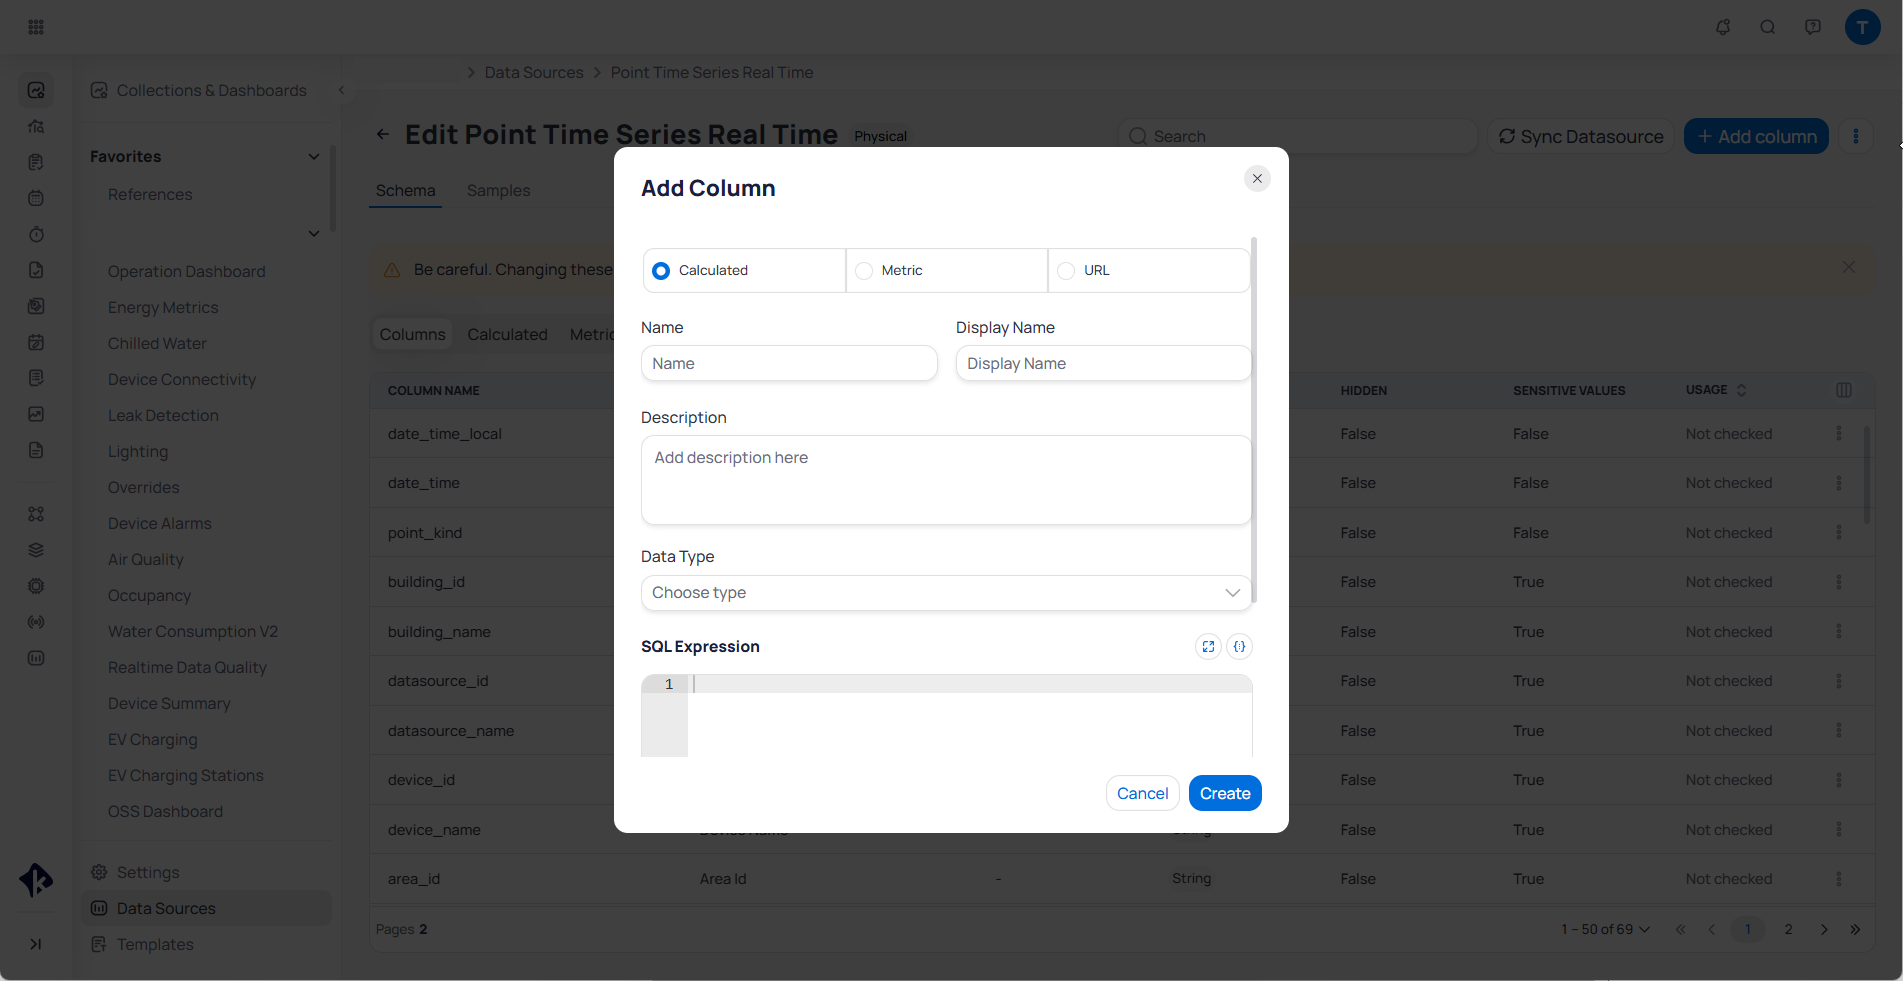Click the broadcast signal icon in left rail

(36, 622)
